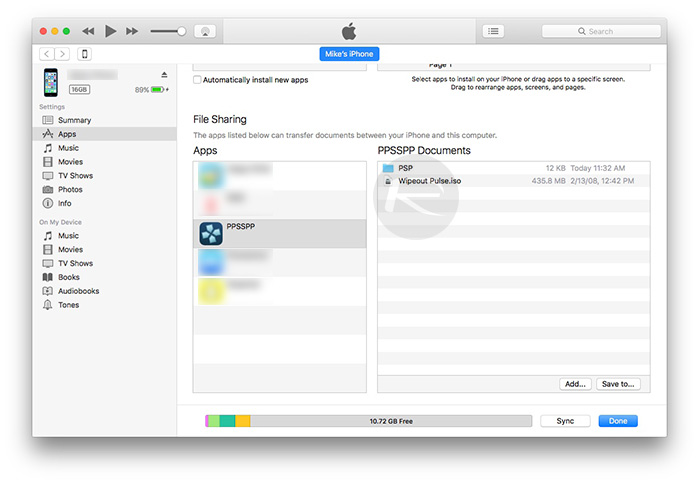Click the blue Done button
The width and height of the screenshot is (699, 483).
pyautogui.click(x=617, y=421)
